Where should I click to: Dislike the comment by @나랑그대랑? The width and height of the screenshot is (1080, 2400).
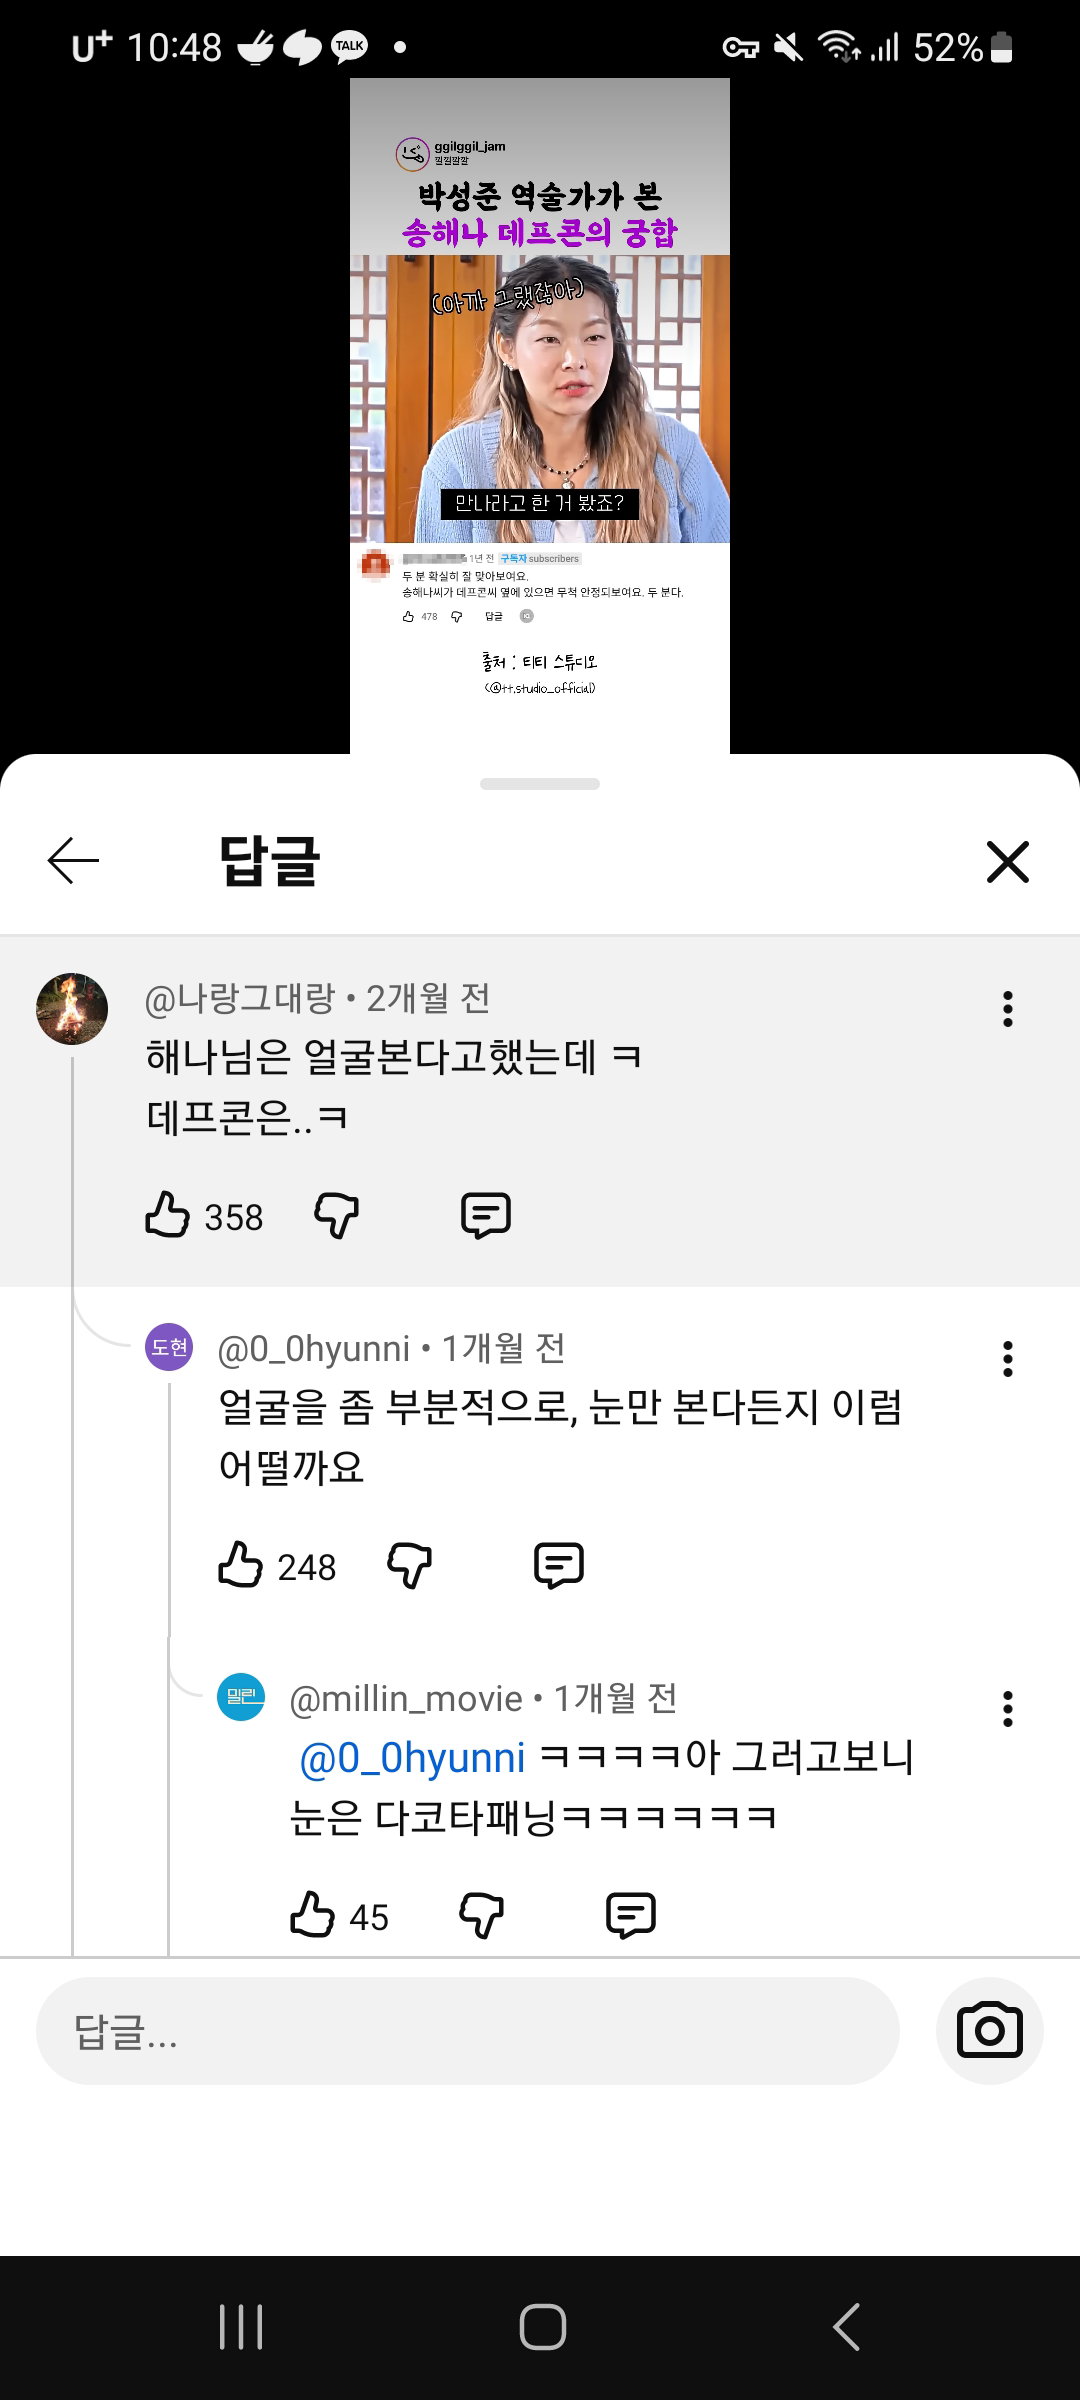tap(336, 1215)
